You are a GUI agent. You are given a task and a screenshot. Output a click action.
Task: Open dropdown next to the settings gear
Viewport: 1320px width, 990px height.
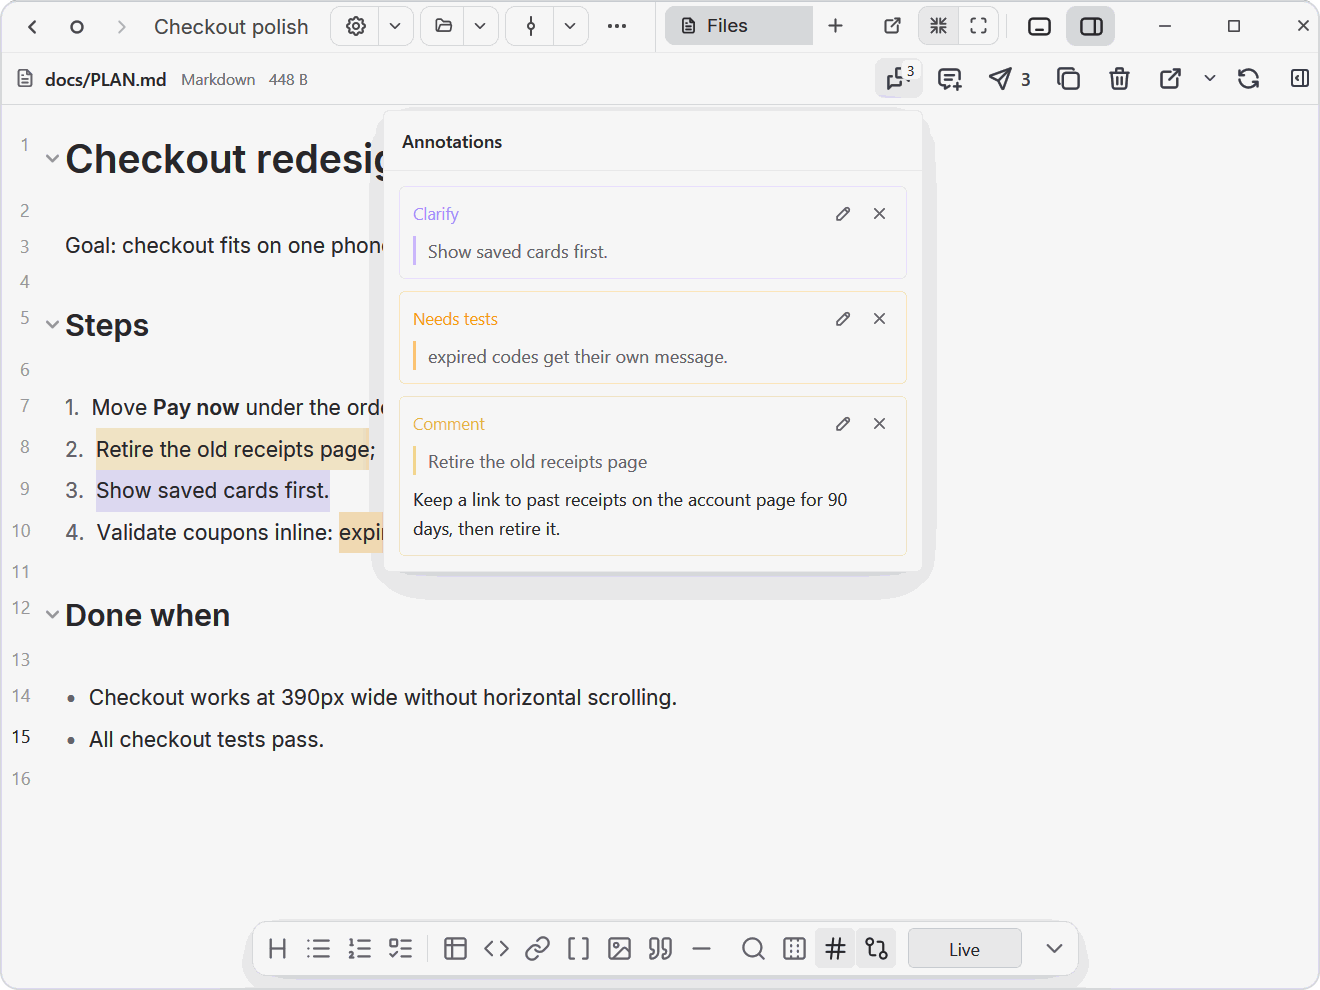point(396,26)
